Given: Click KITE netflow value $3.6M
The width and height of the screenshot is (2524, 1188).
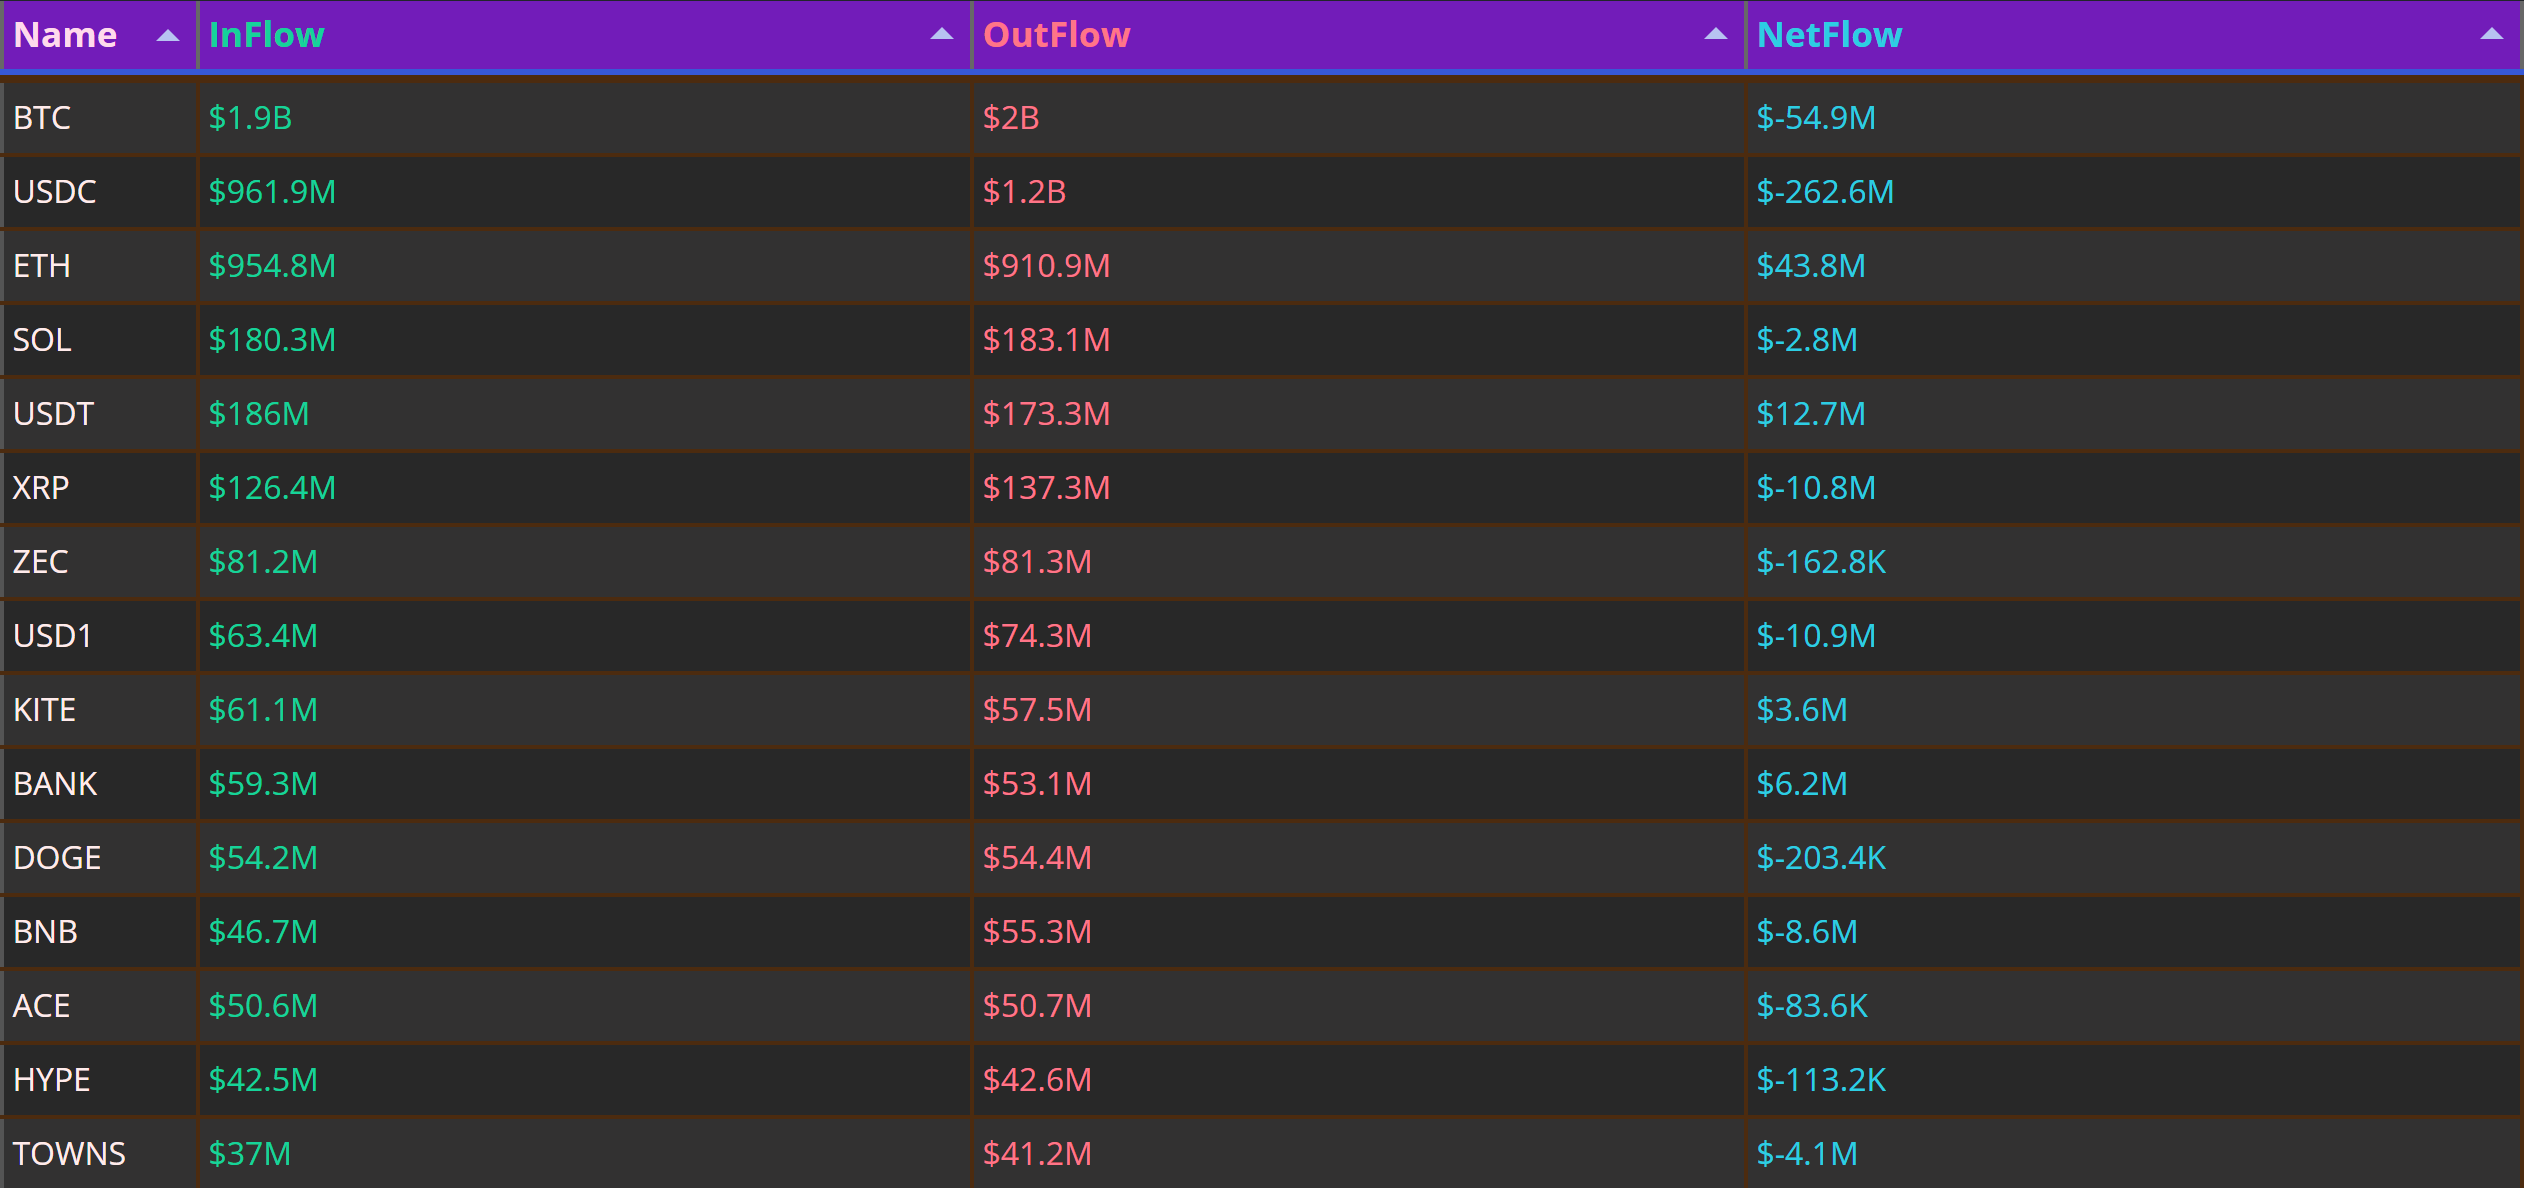Looking at the screenshot, I should [x=1802, y=710].
